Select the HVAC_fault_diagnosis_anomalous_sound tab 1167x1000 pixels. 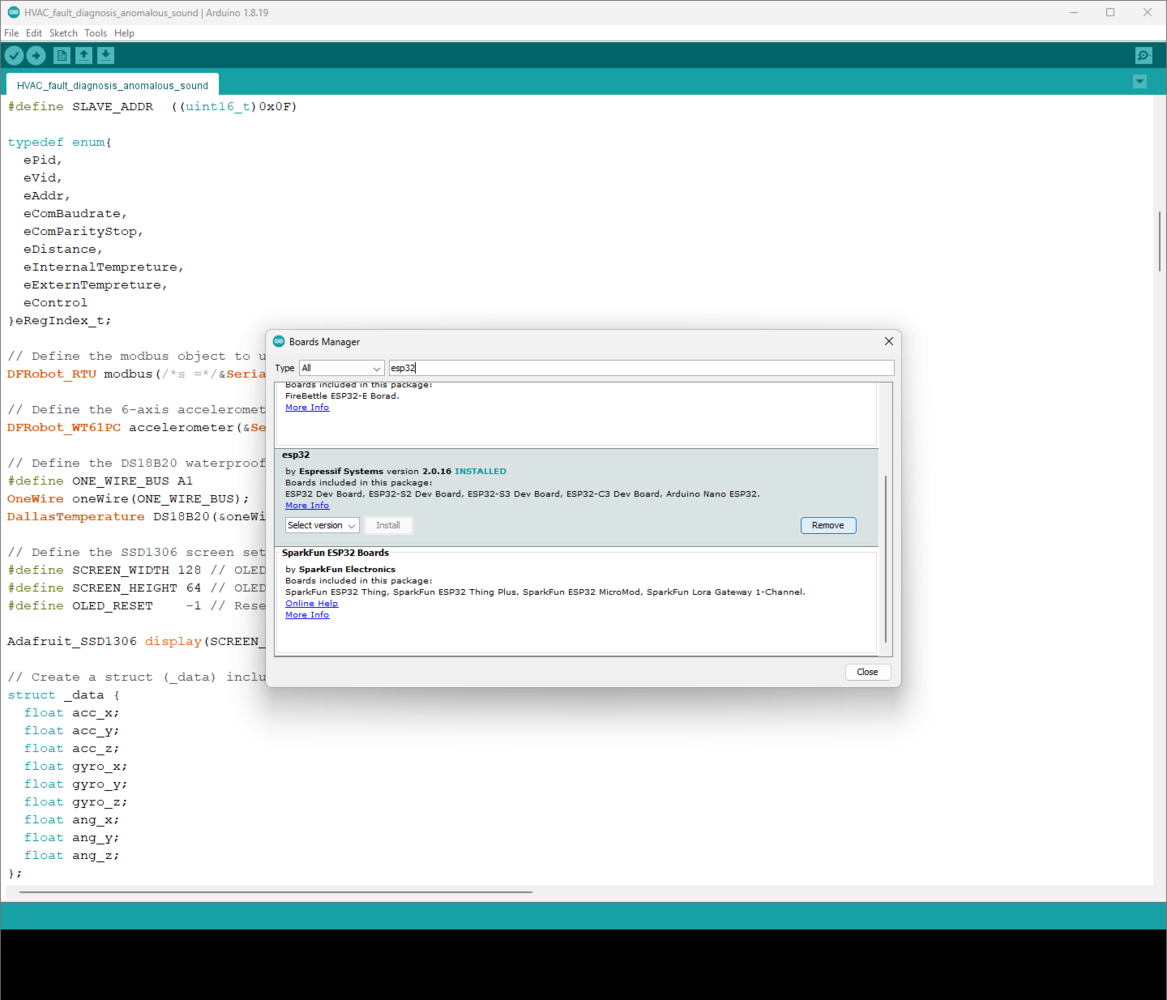(x=112, y=86)
